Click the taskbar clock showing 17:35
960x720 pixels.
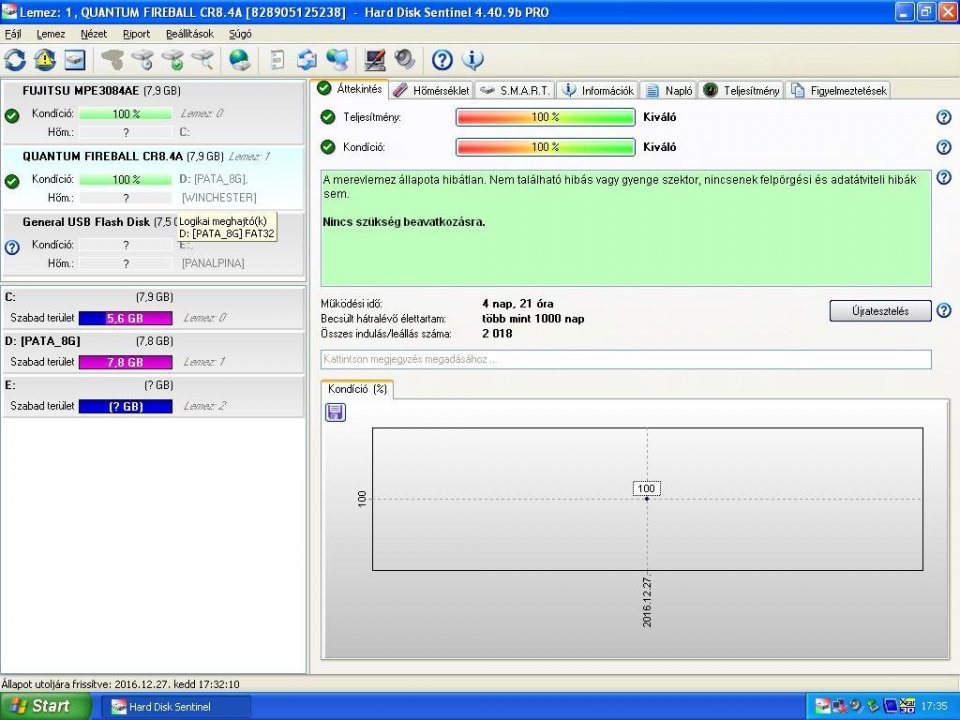[934, 707]
